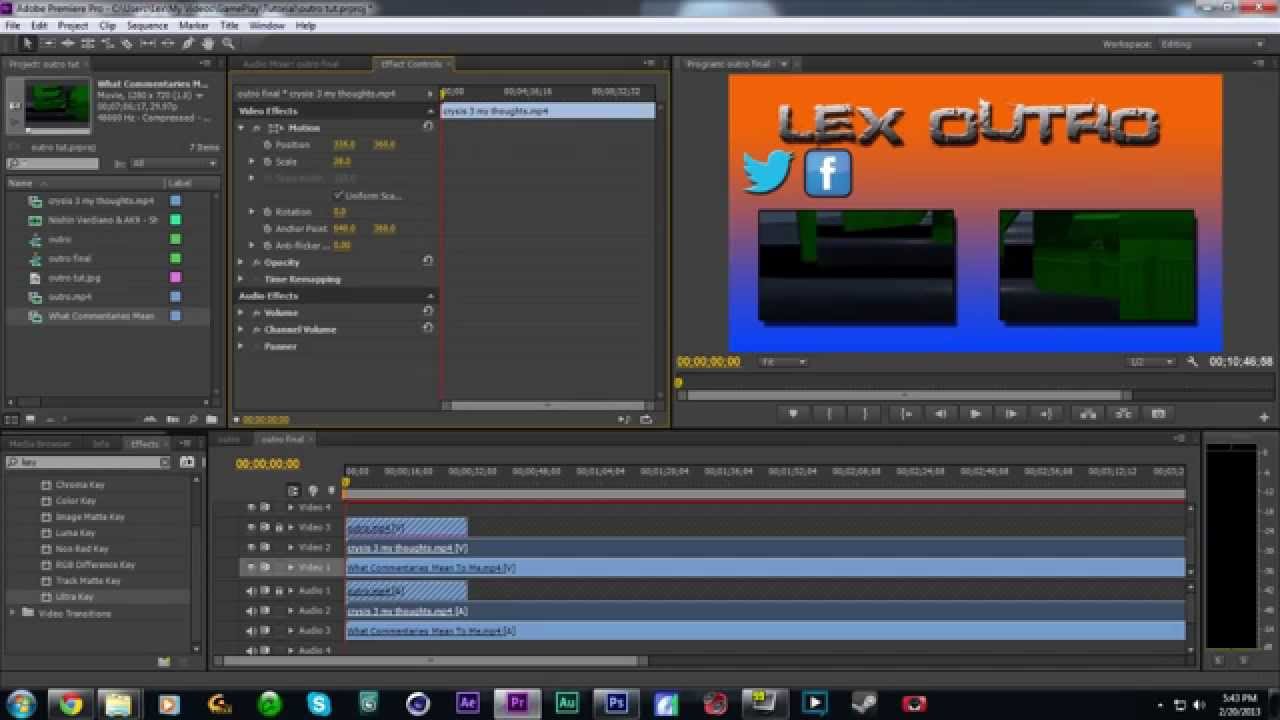1280x720 pixels.
Task: Open the Sequence menu
Action: coord(147,25)
